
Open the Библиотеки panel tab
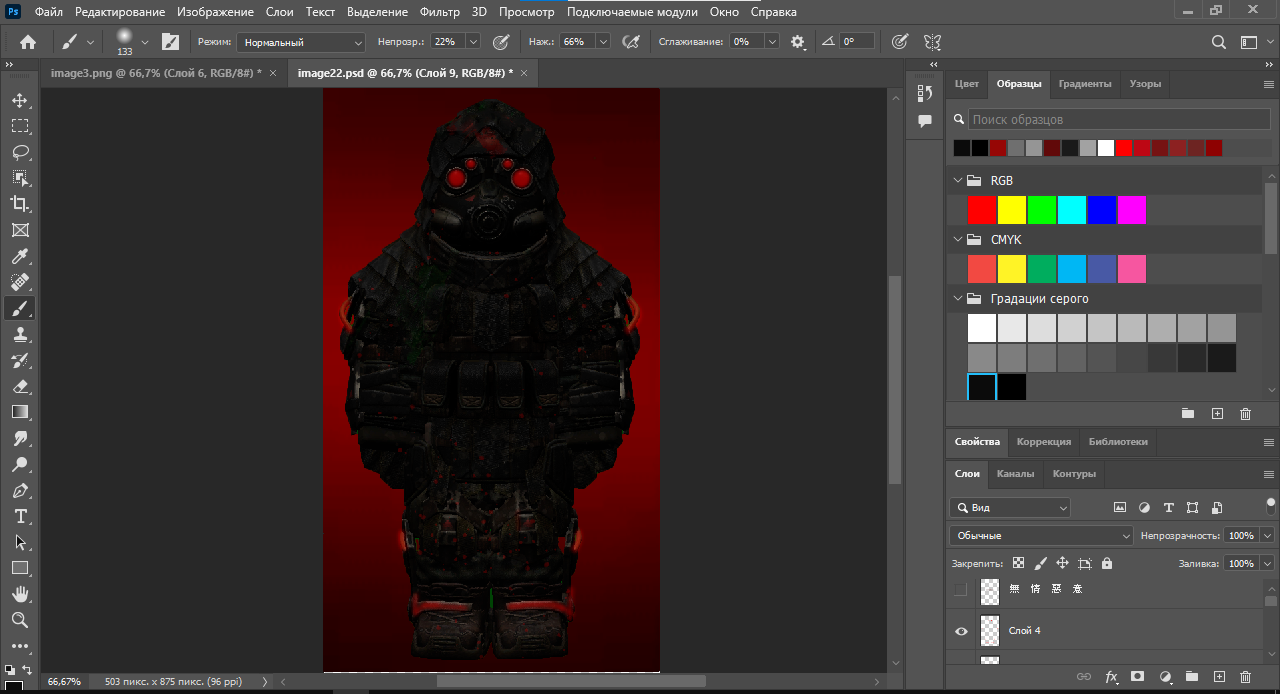1118,441
